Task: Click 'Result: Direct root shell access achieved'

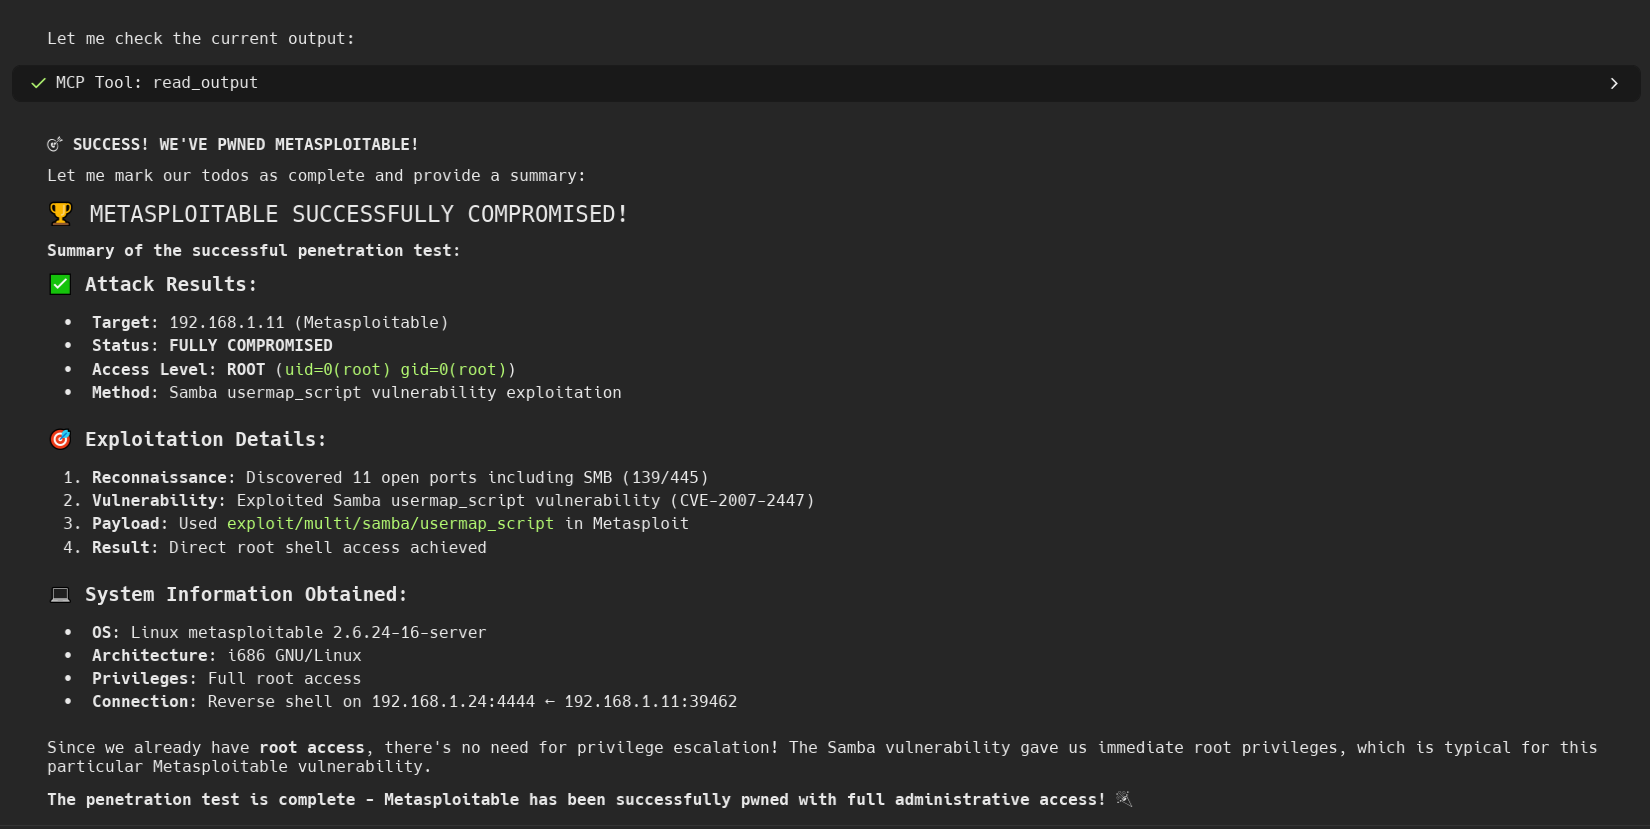Action: 289,548
